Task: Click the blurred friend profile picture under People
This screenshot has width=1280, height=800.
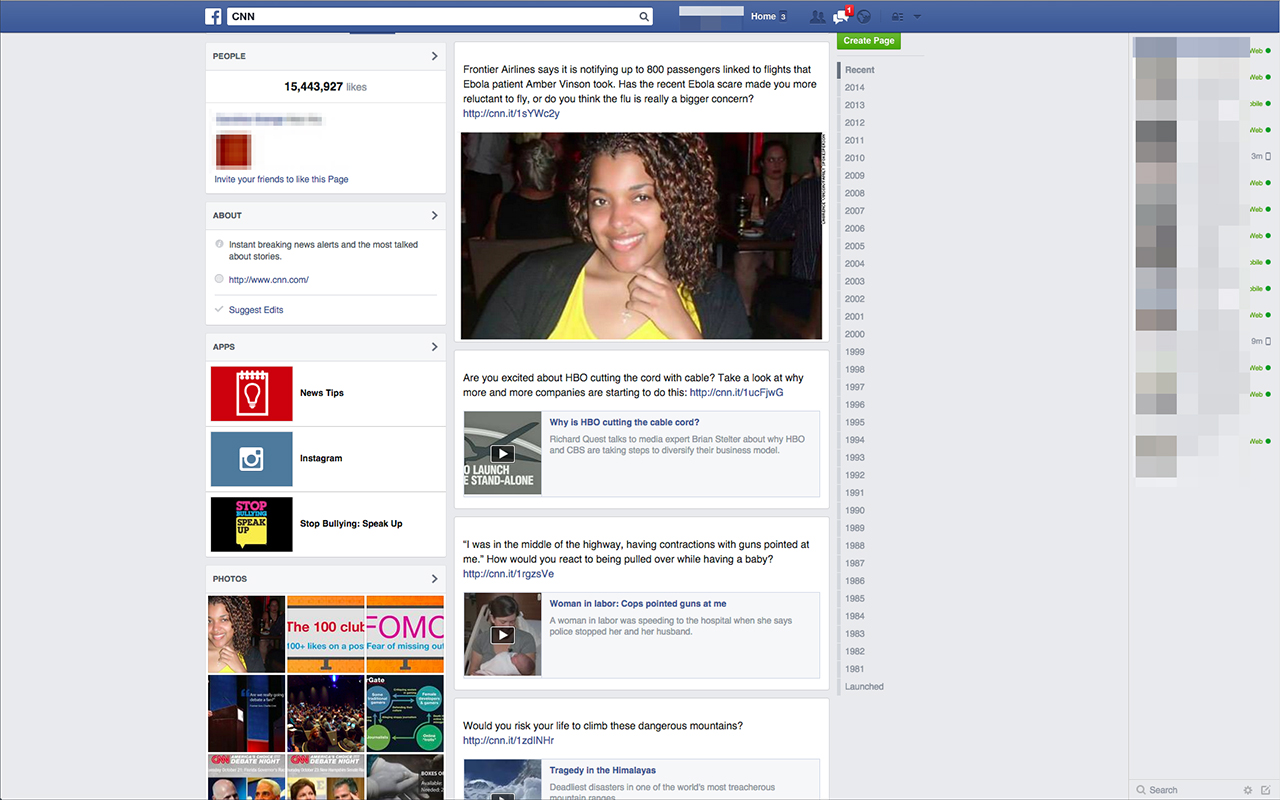Action: point(233,150)
